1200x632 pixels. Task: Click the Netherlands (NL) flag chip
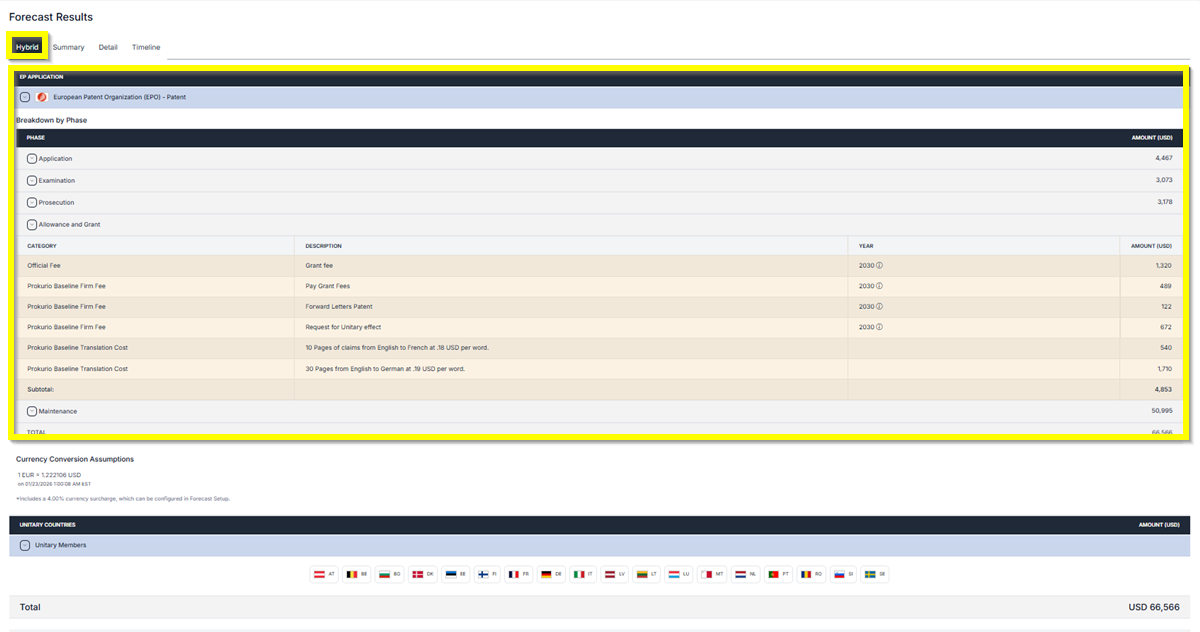tap(745, 575)
